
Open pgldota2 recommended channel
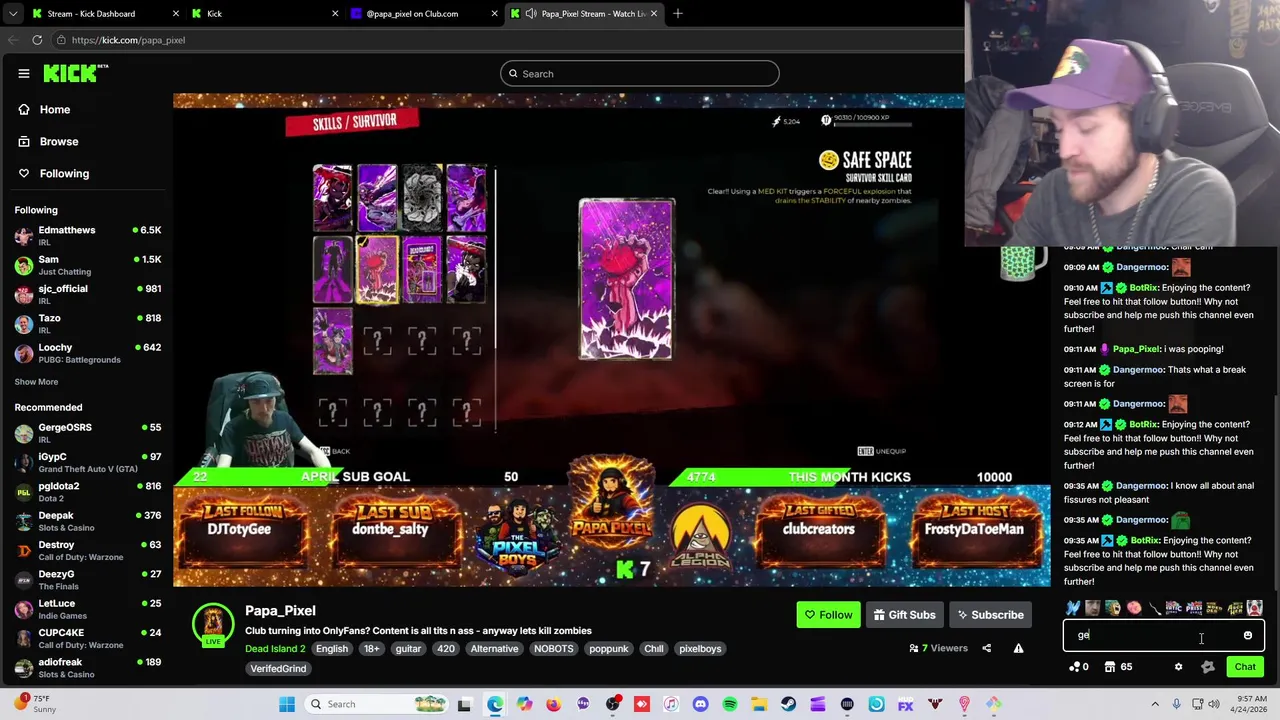88,492
